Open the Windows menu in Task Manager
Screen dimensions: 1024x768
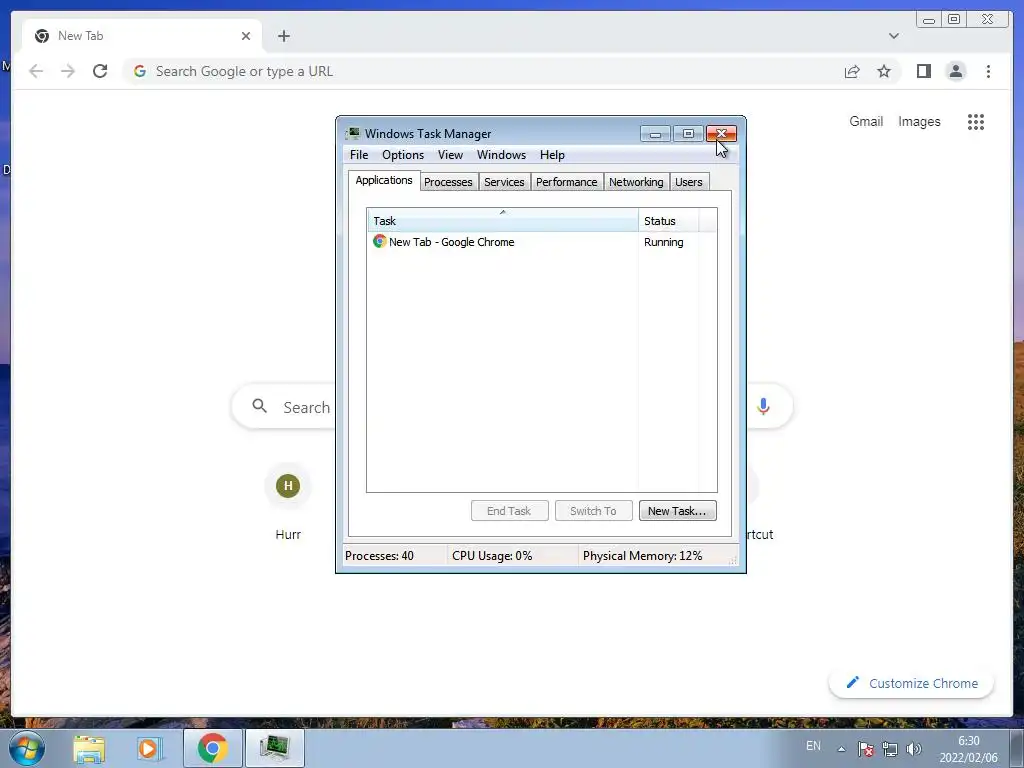tap(502, 155)
